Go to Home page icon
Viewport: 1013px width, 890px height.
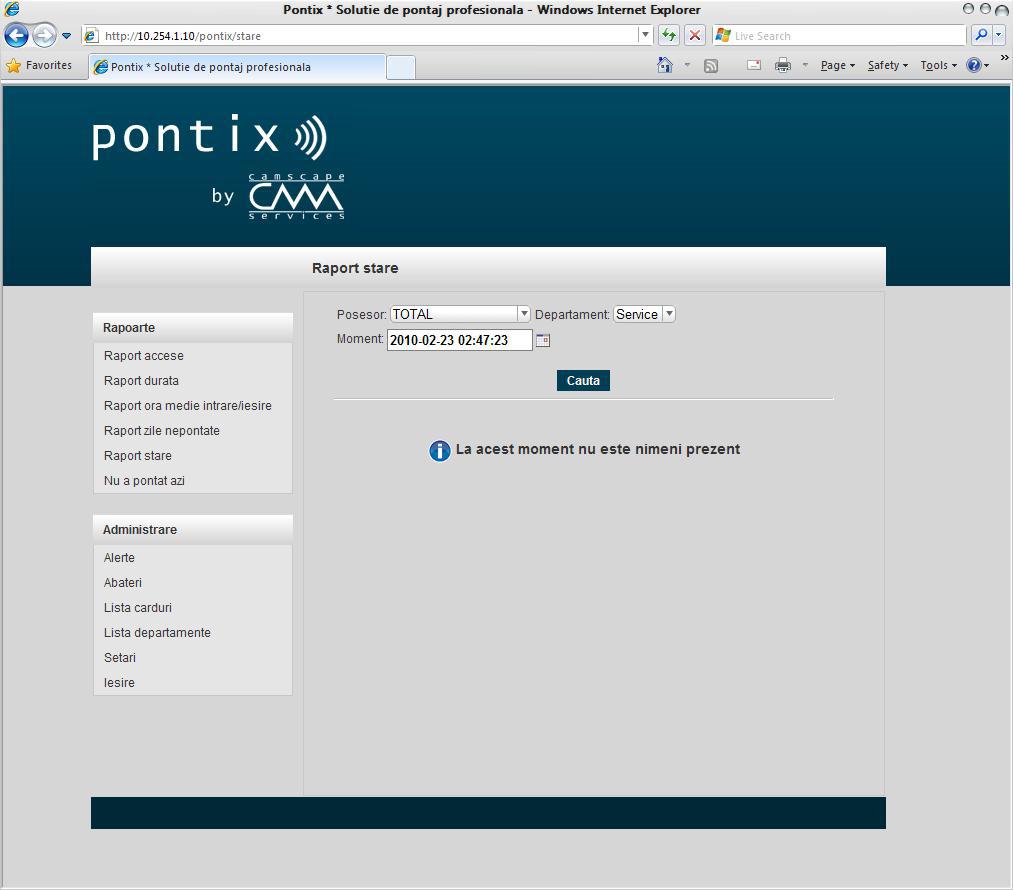(x=664, y=65)
